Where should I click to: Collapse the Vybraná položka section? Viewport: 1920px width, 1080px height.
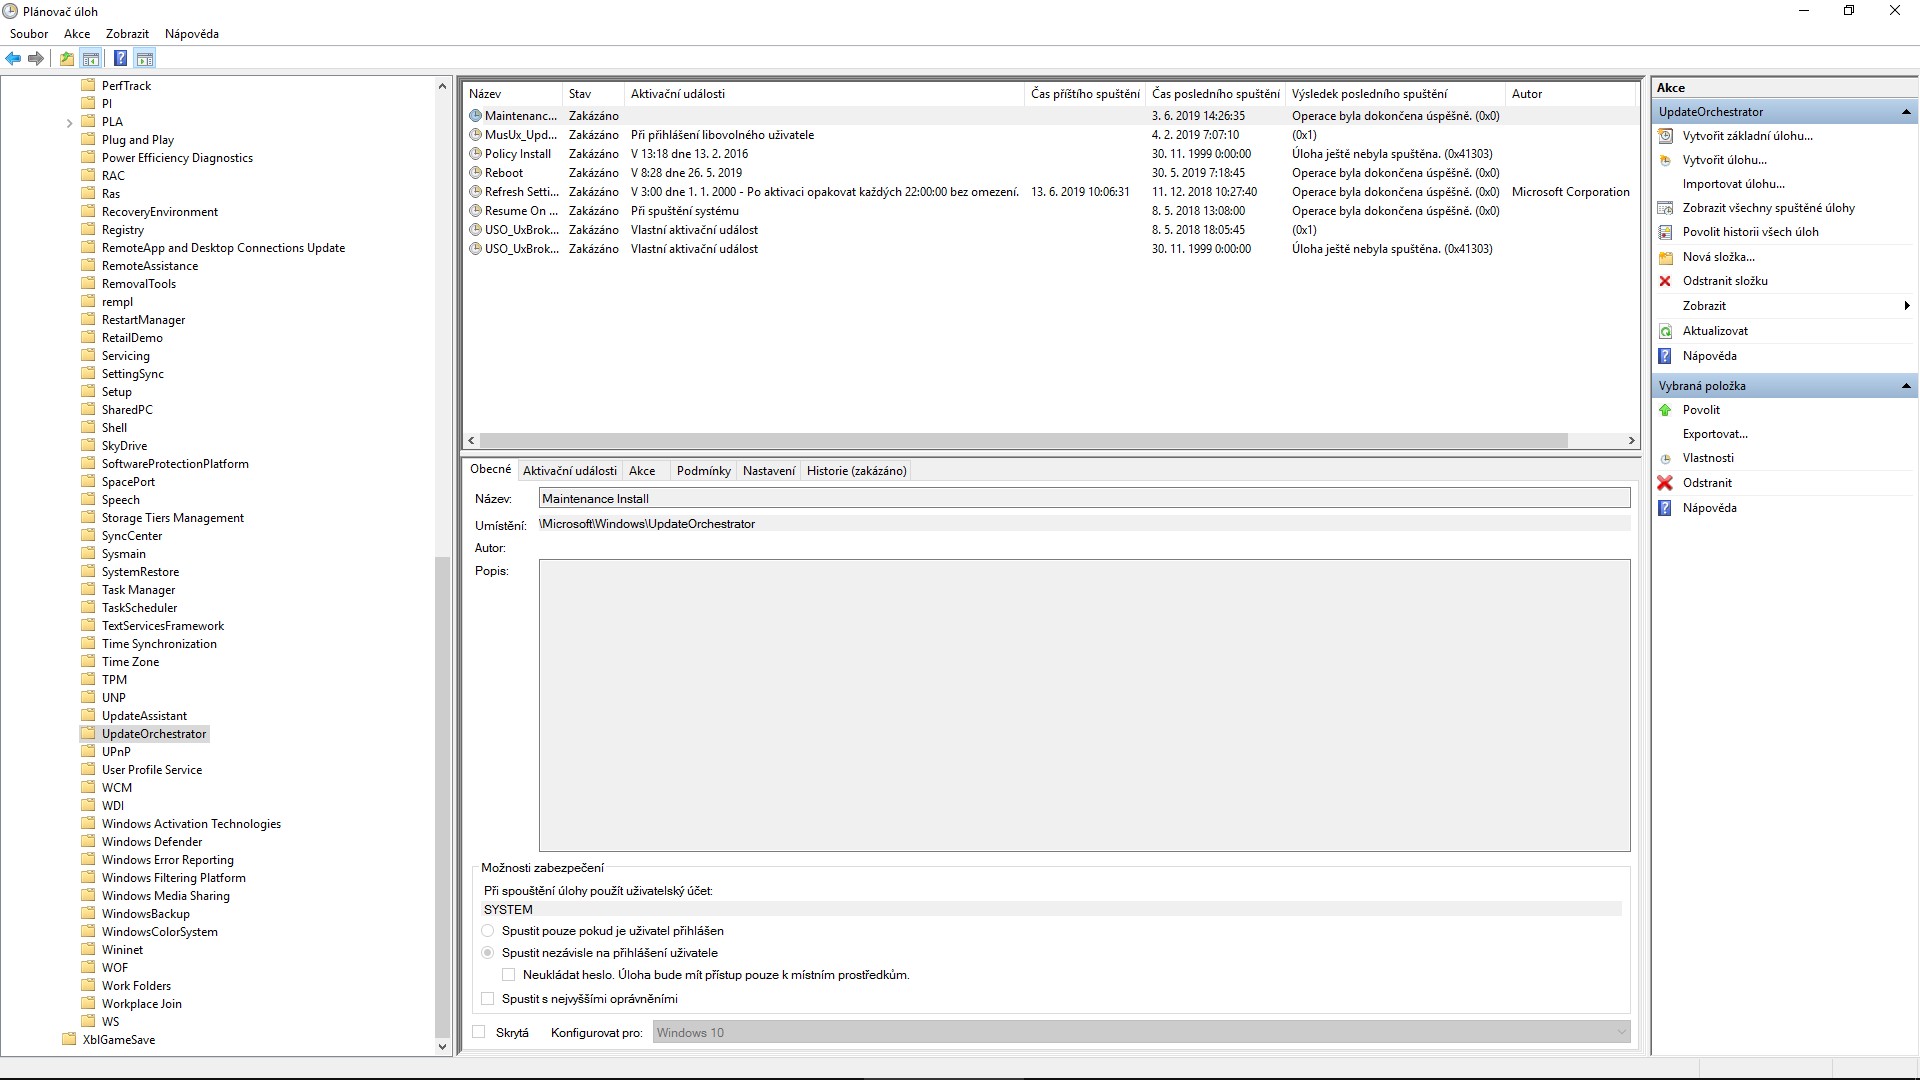1905,386
